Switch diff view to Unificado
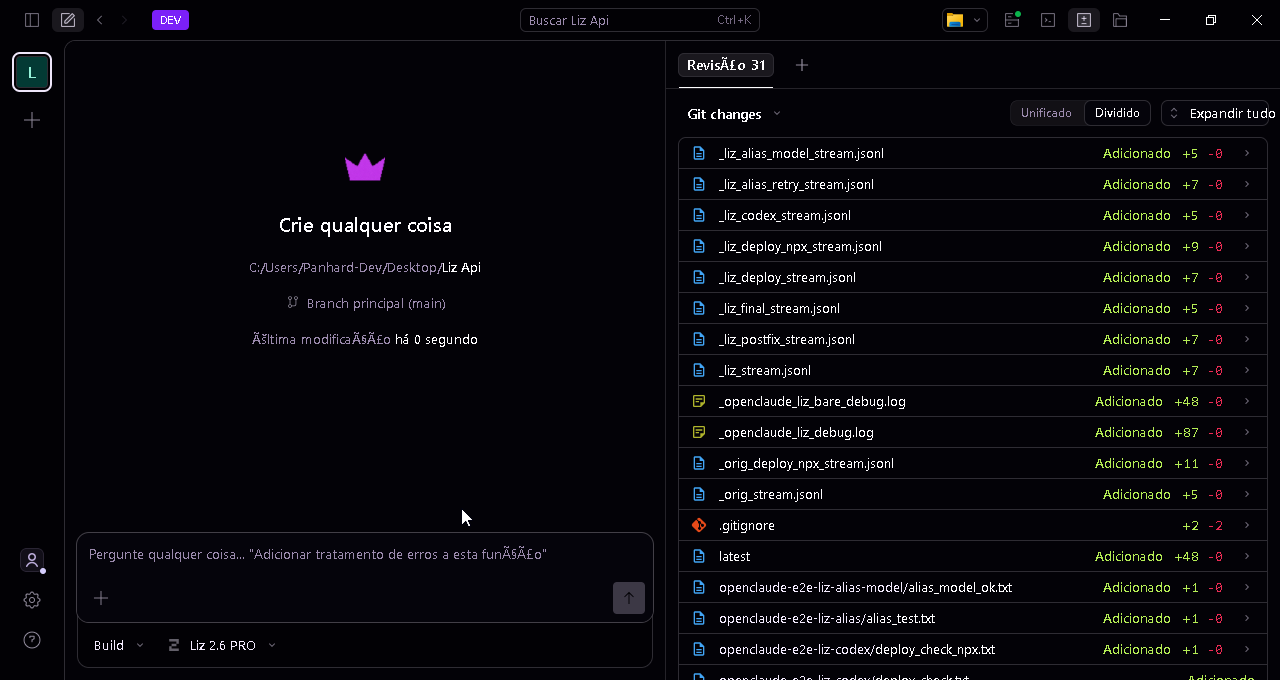Image resolution: width=1280 pixels, height=680 pixels. [1046, 113]
